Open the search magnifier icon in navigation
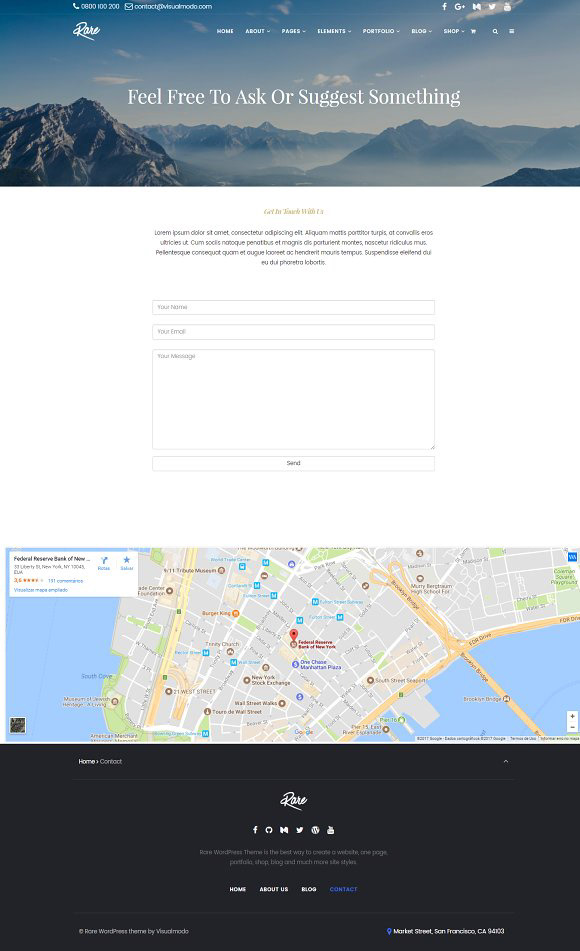 click(495, 31)
